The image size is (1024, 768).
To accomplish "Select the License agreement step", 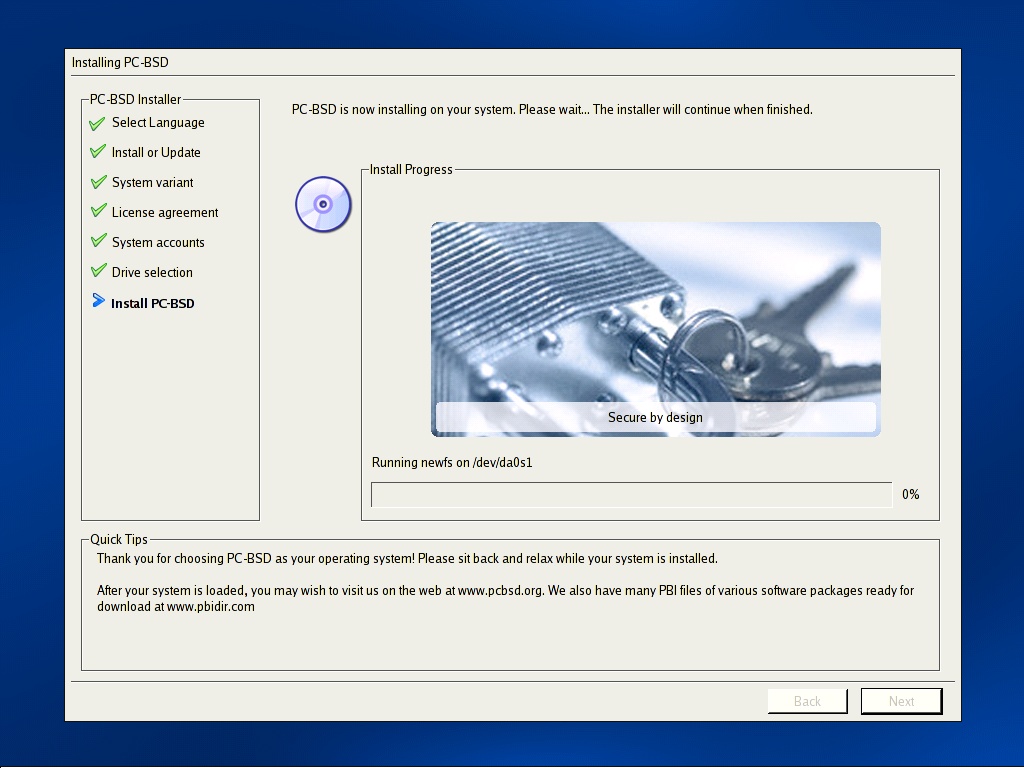I will click(165, 213).
